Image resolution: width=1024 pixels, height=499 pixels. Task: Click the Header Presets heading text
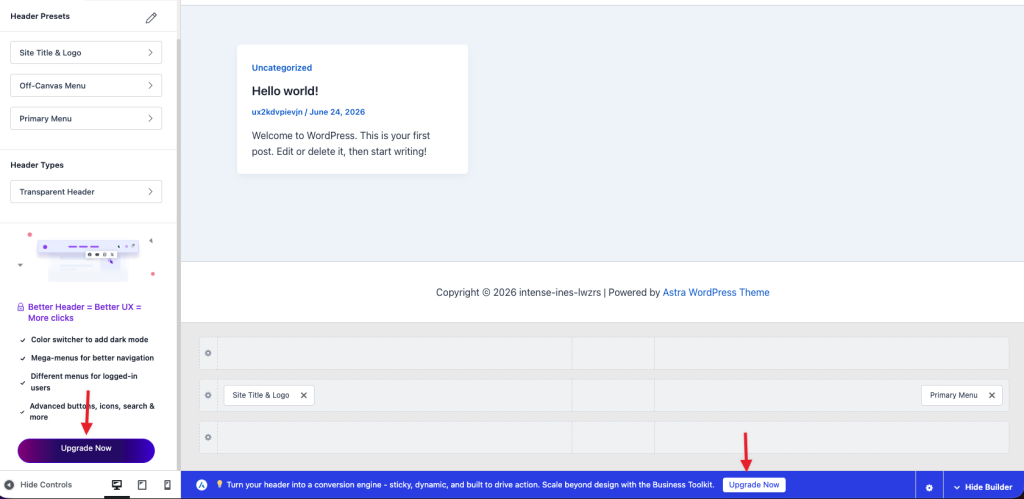coord(40,16)
